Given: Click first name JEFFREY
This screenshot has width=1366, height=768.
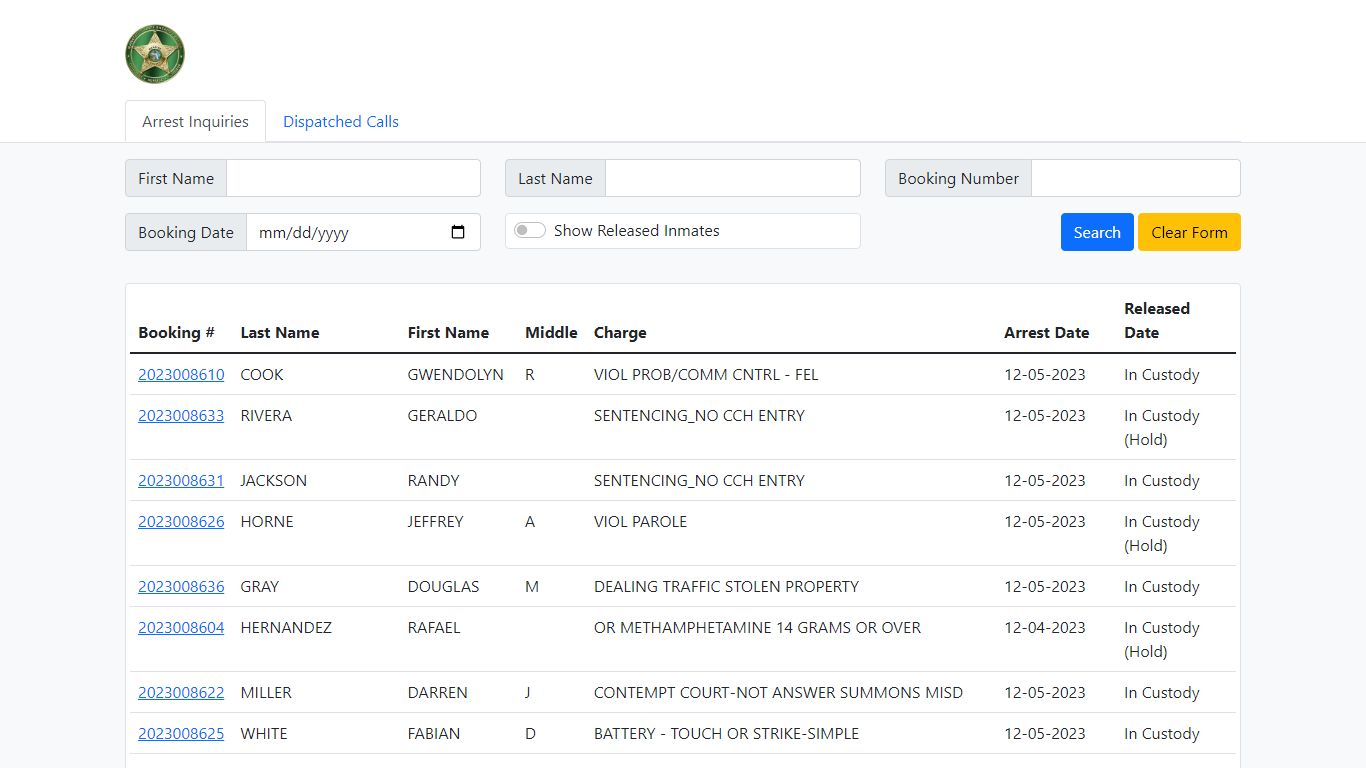Looking at the screenshot, I should (x=436, y=521).
